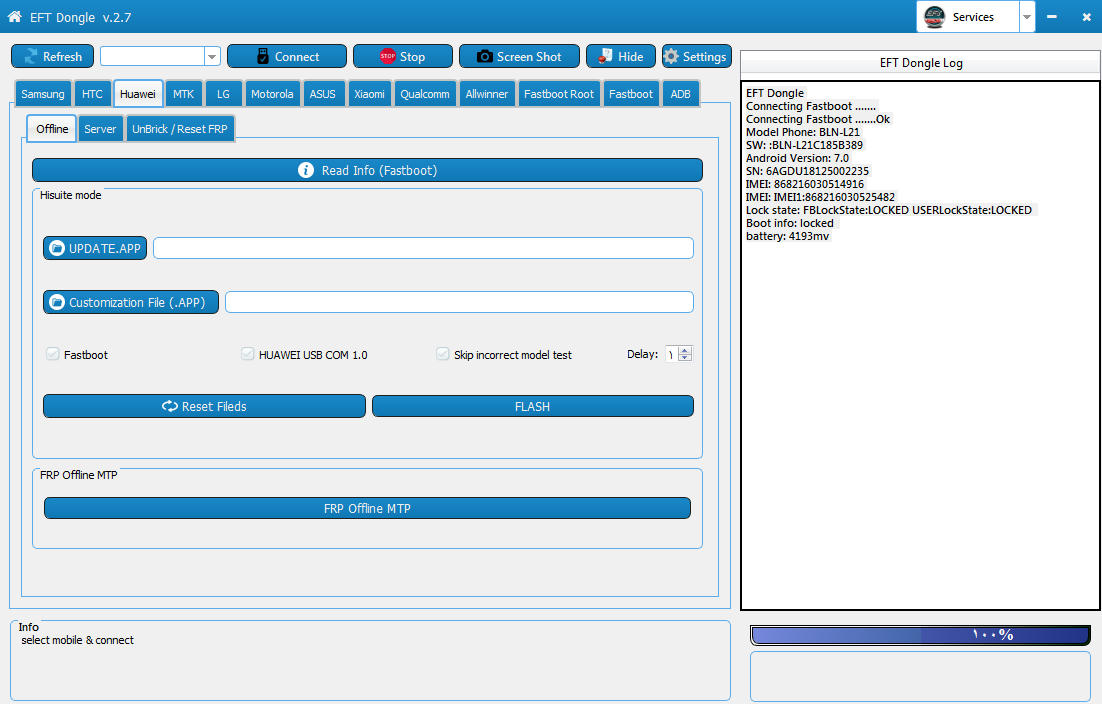Select the Huawei tab
Viewport: 1102px width, 704px height.
tap(138, 93)
